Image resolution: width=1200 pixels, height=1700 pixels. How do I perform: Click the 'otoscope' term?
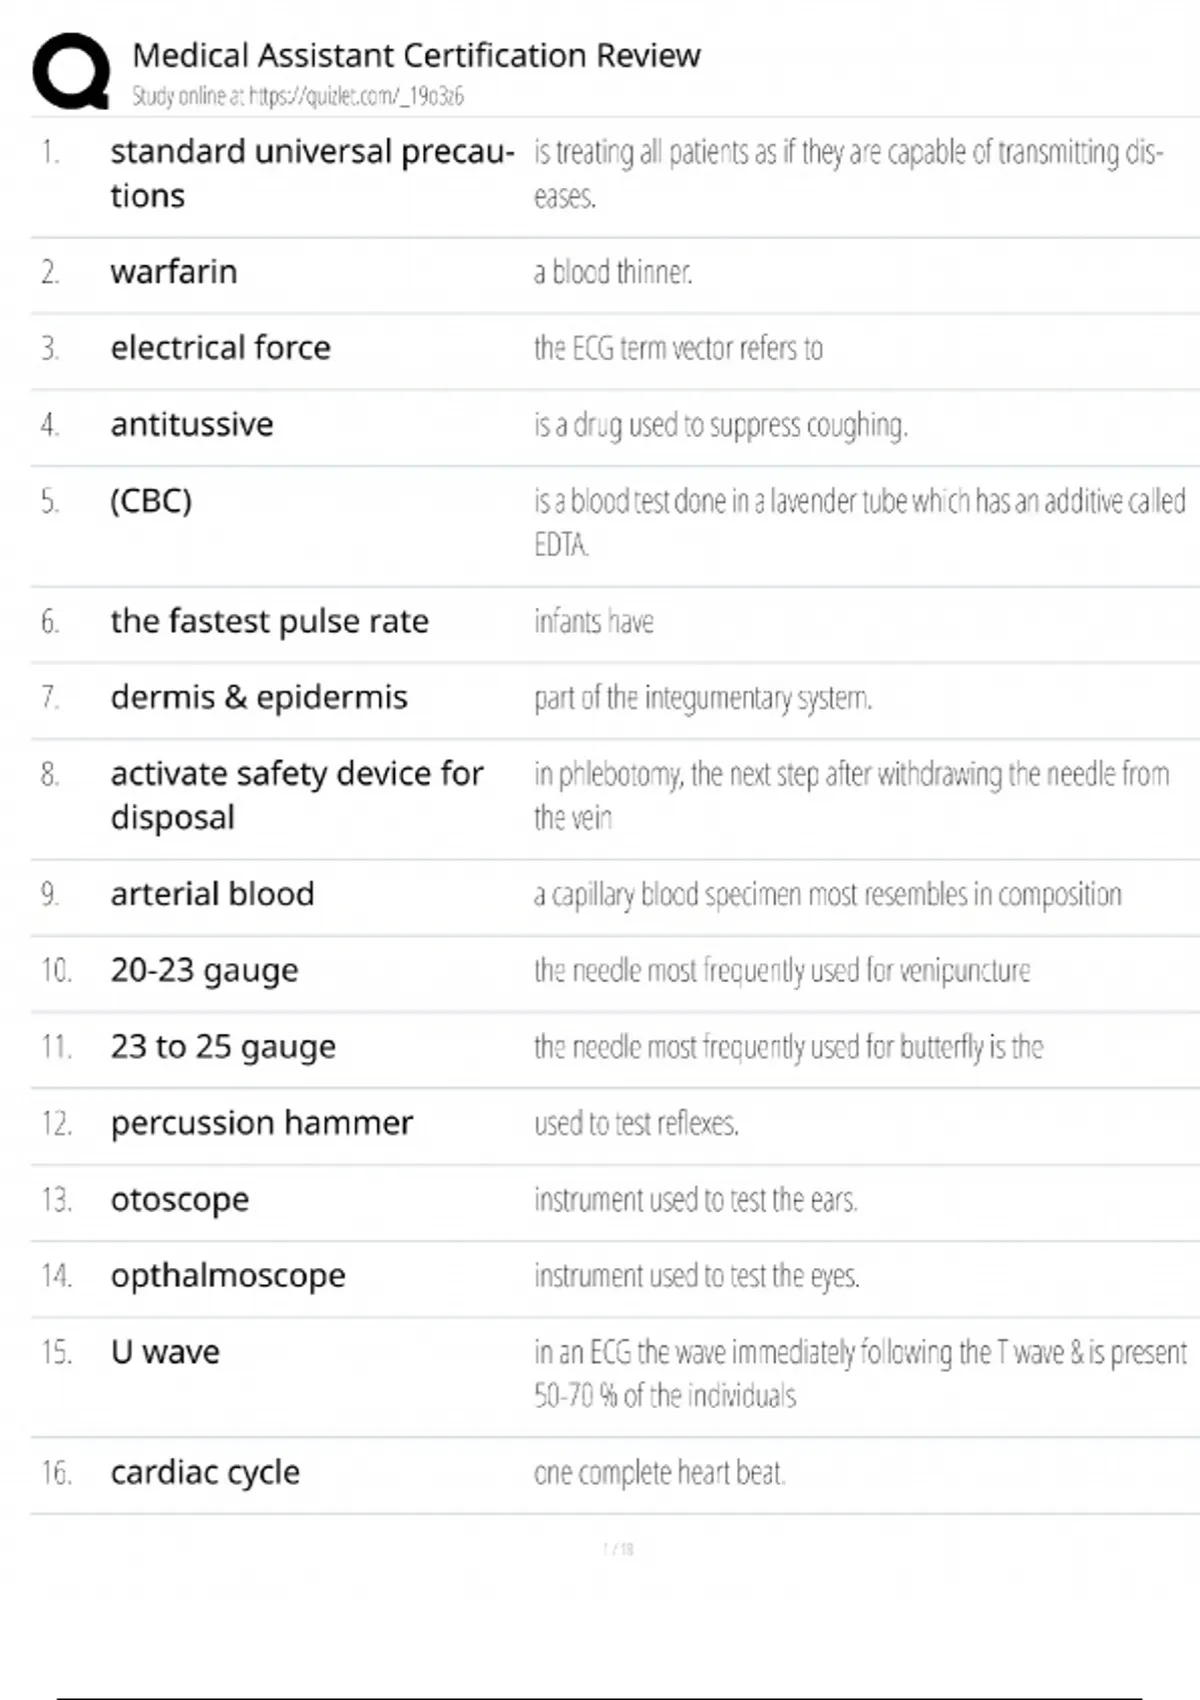coord(180,1200)
